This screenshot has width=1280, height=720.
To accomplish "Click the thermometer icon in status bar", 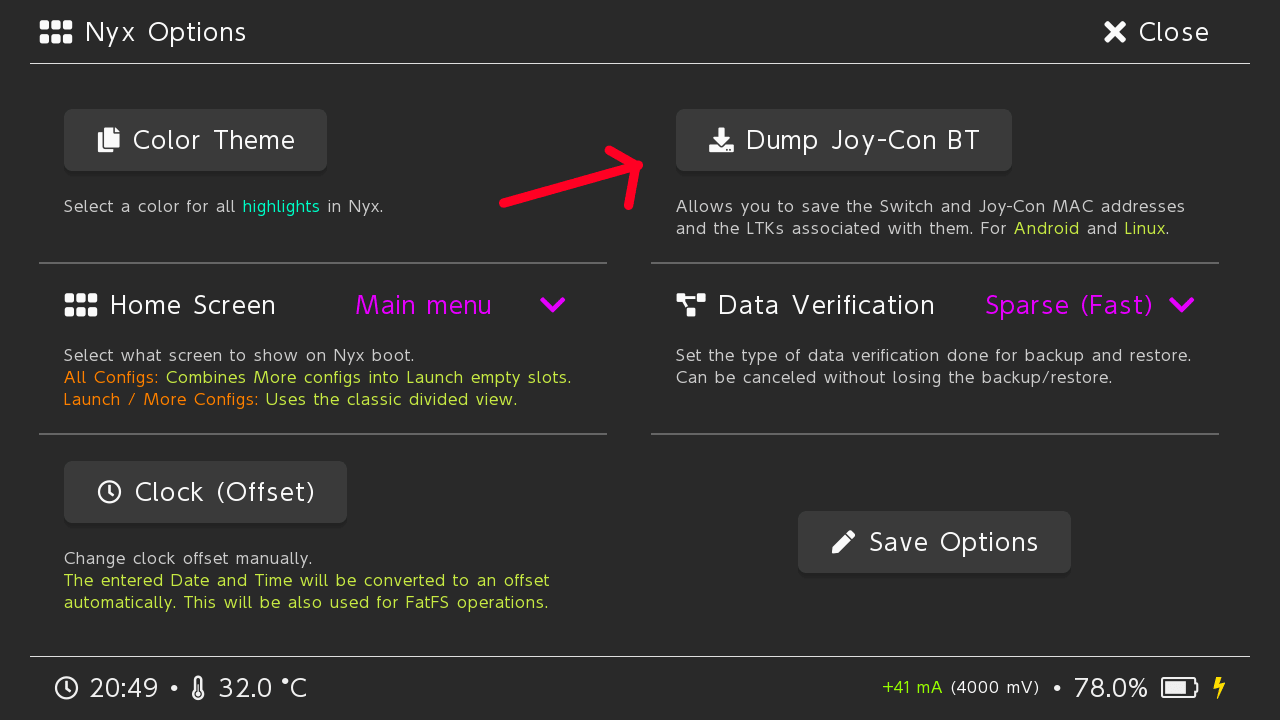I will click(198, 688).
